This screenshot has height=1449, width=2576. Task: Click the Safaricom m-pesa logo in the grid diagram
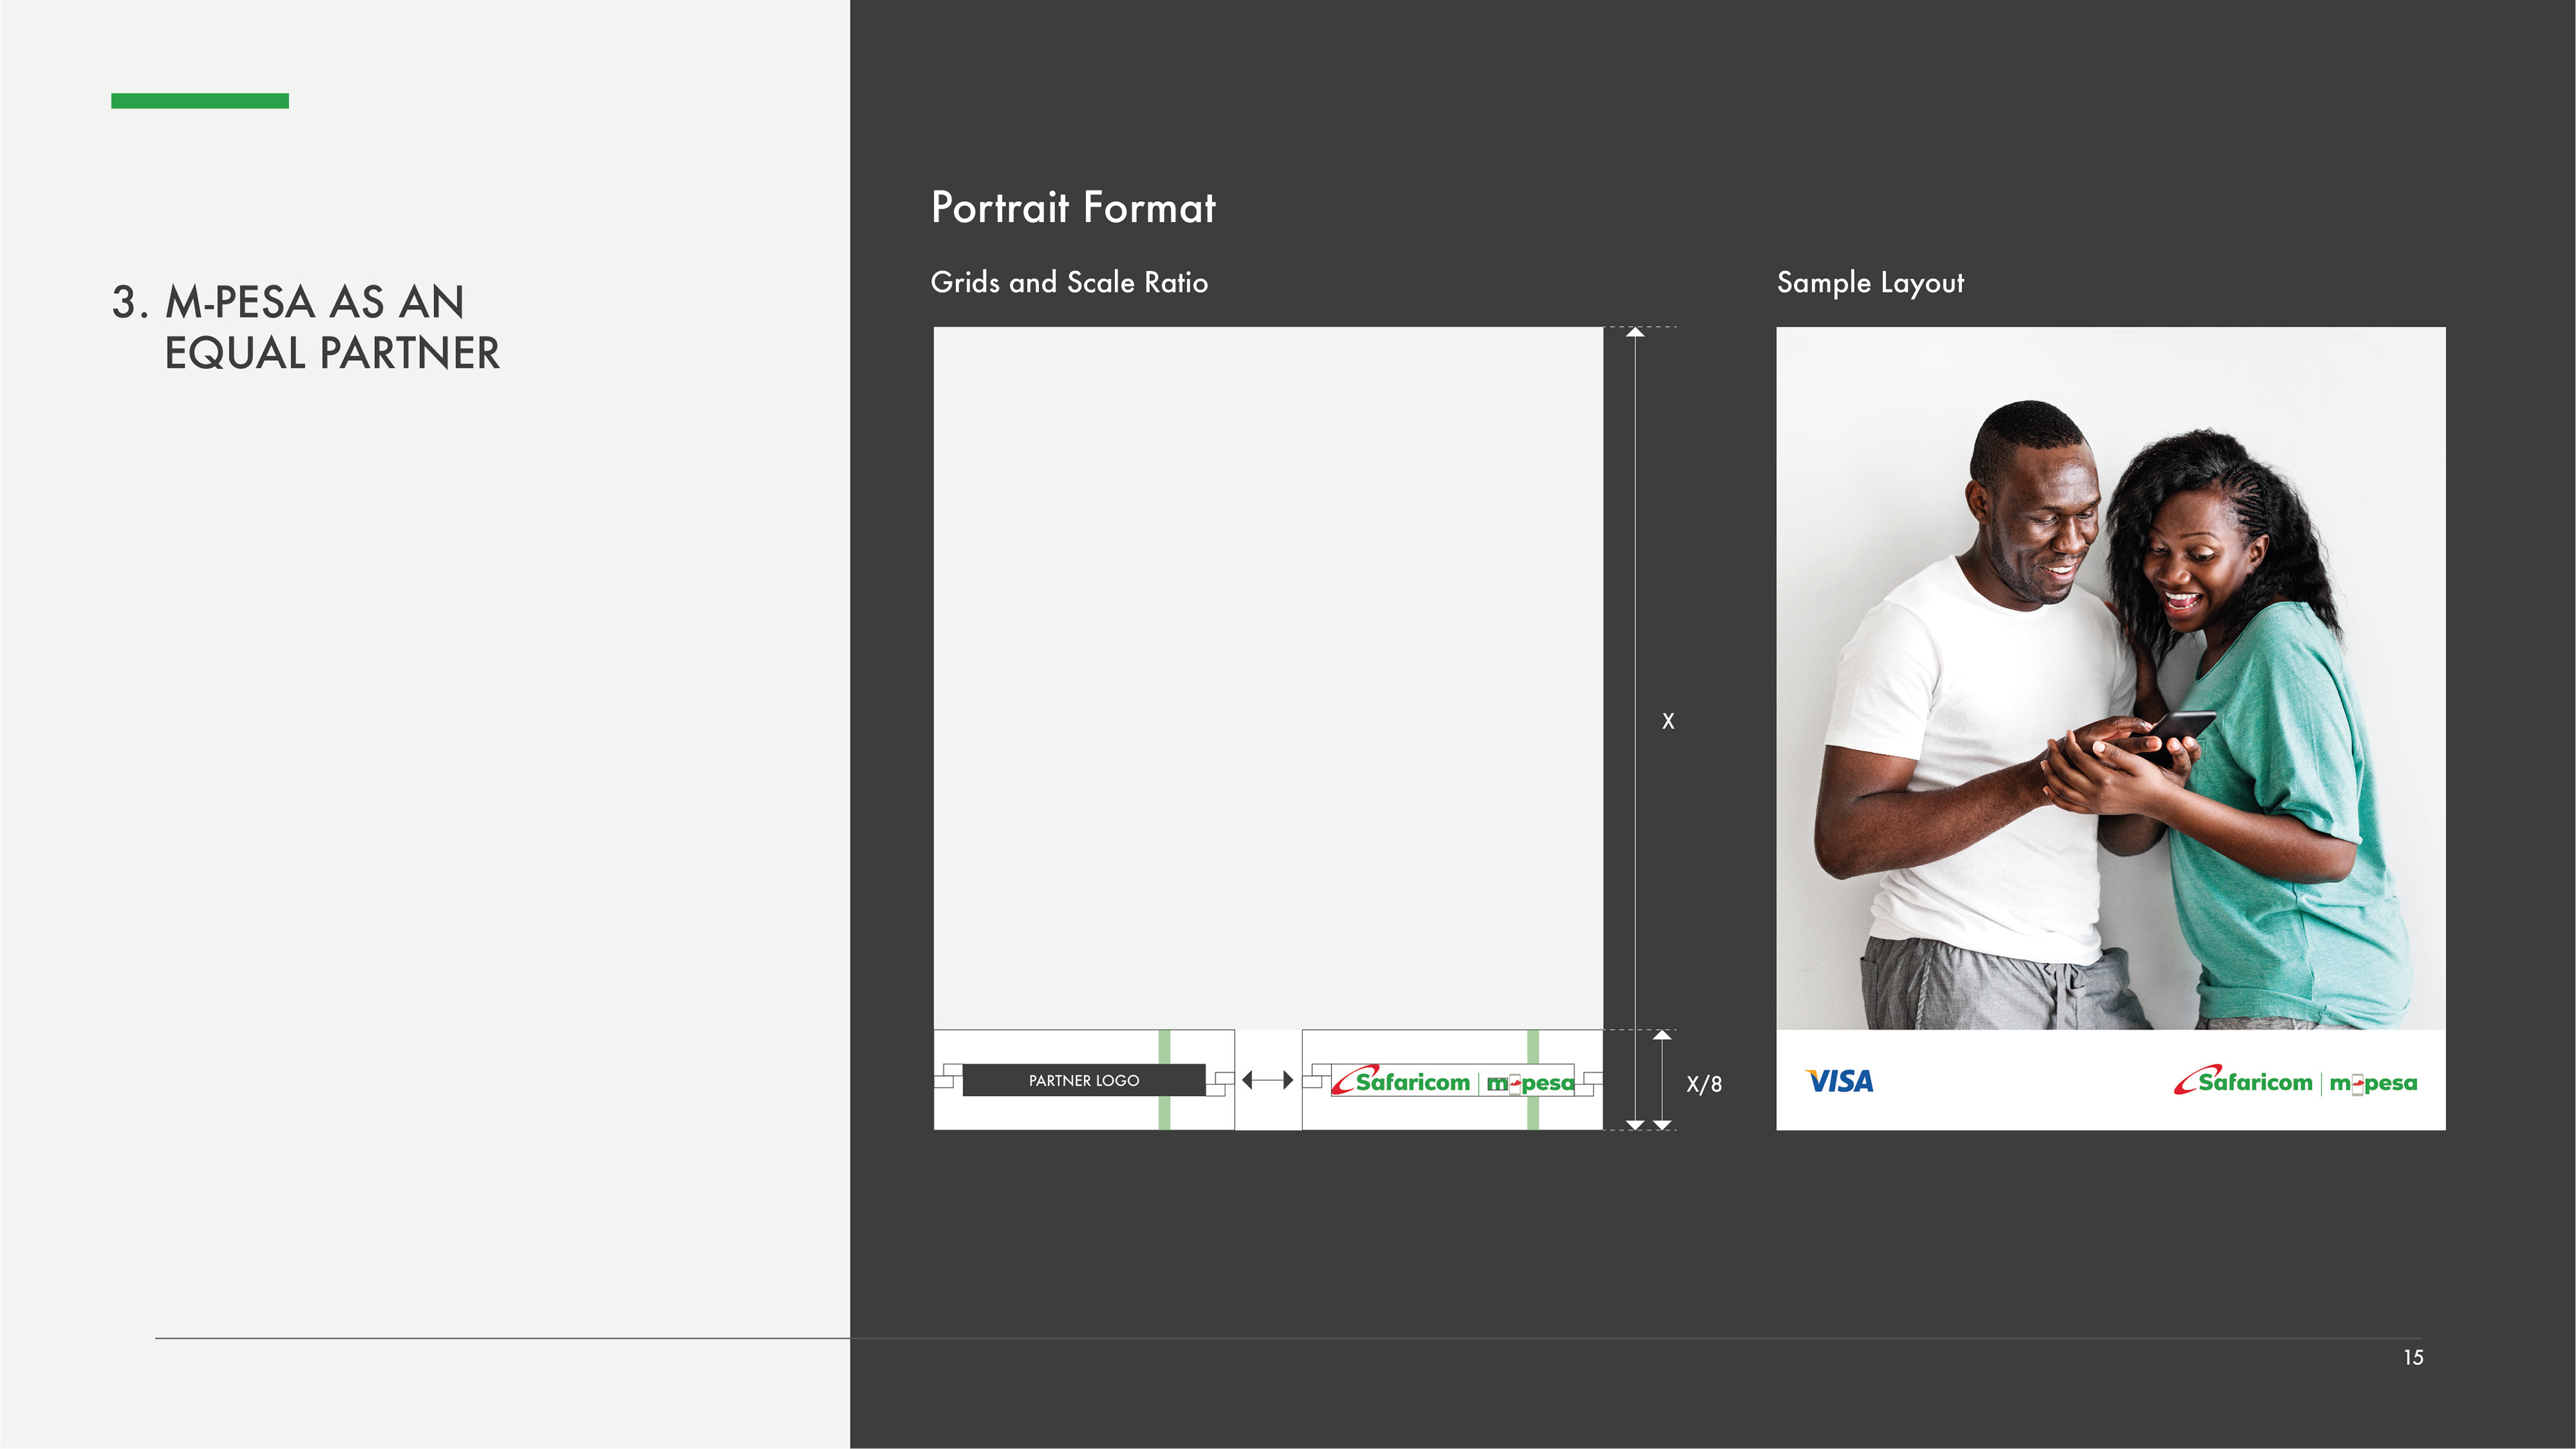(1453, 1080)
